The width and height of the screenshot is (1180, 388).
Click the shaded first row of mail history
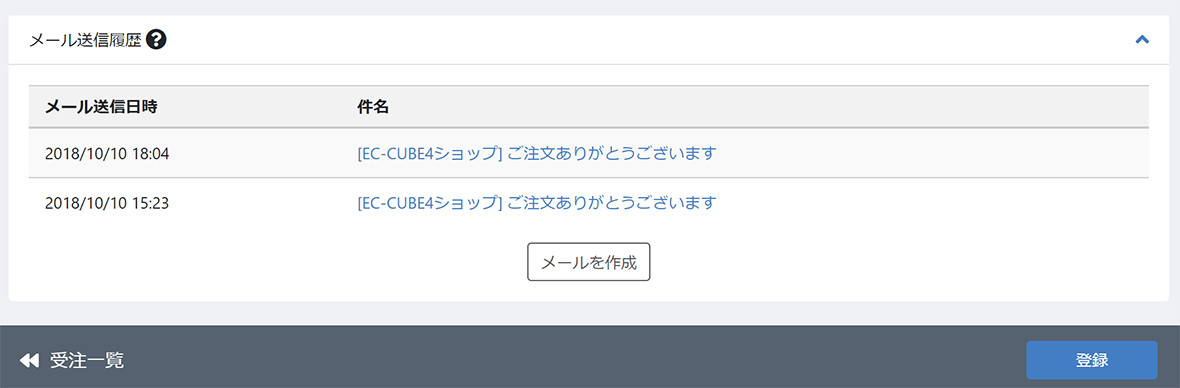tap(588, 153)
